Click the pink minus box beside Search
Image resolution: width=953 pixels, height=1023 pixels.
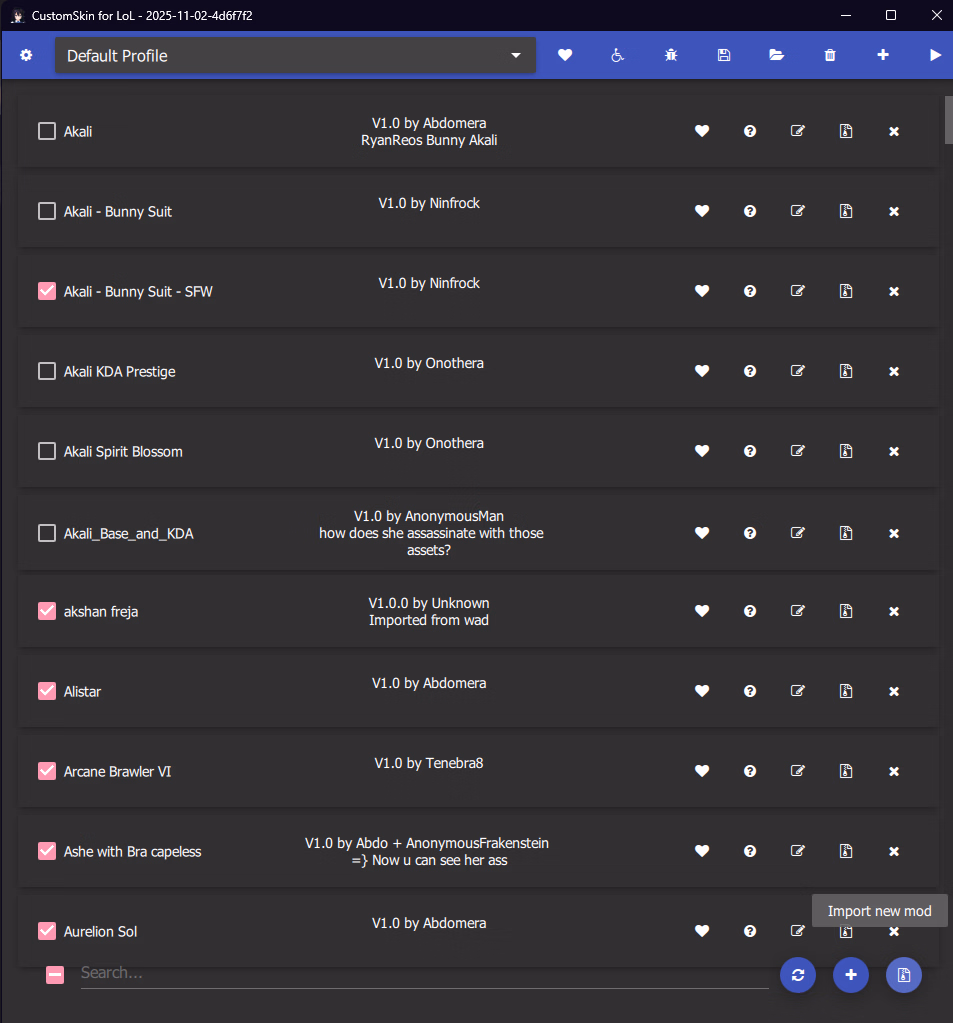coord(55,974)
